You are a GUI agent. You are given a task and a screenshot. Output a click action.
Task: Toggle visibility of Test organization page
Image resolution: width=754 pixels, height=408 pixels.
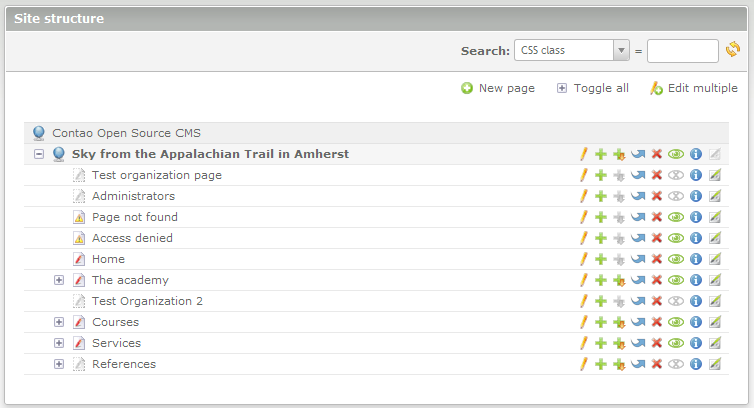pos(676,175)
